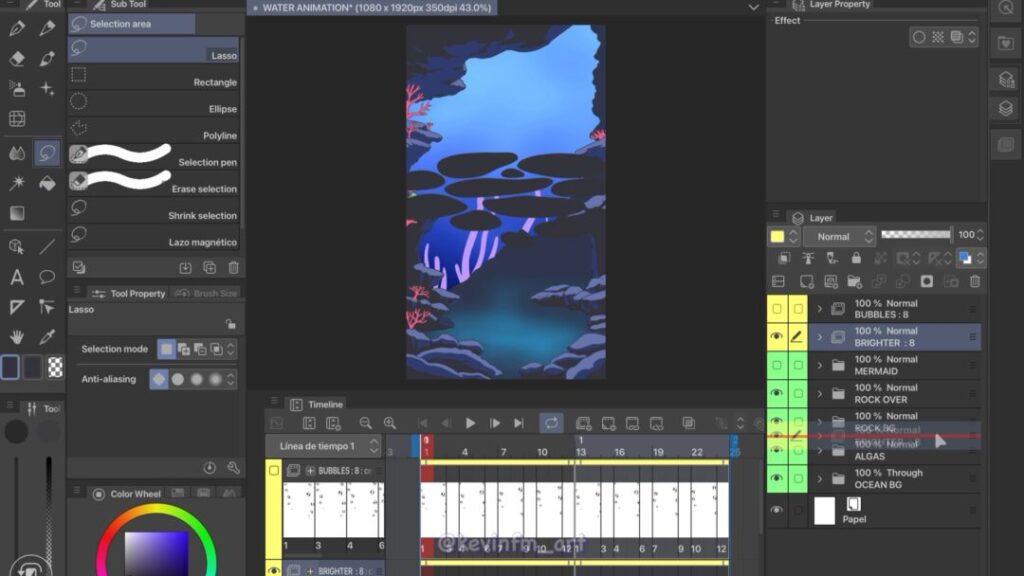This screenshot has height=576, width=1024.
Task: Expand the OCEAN BG folder
Action: tap(820, 479)
